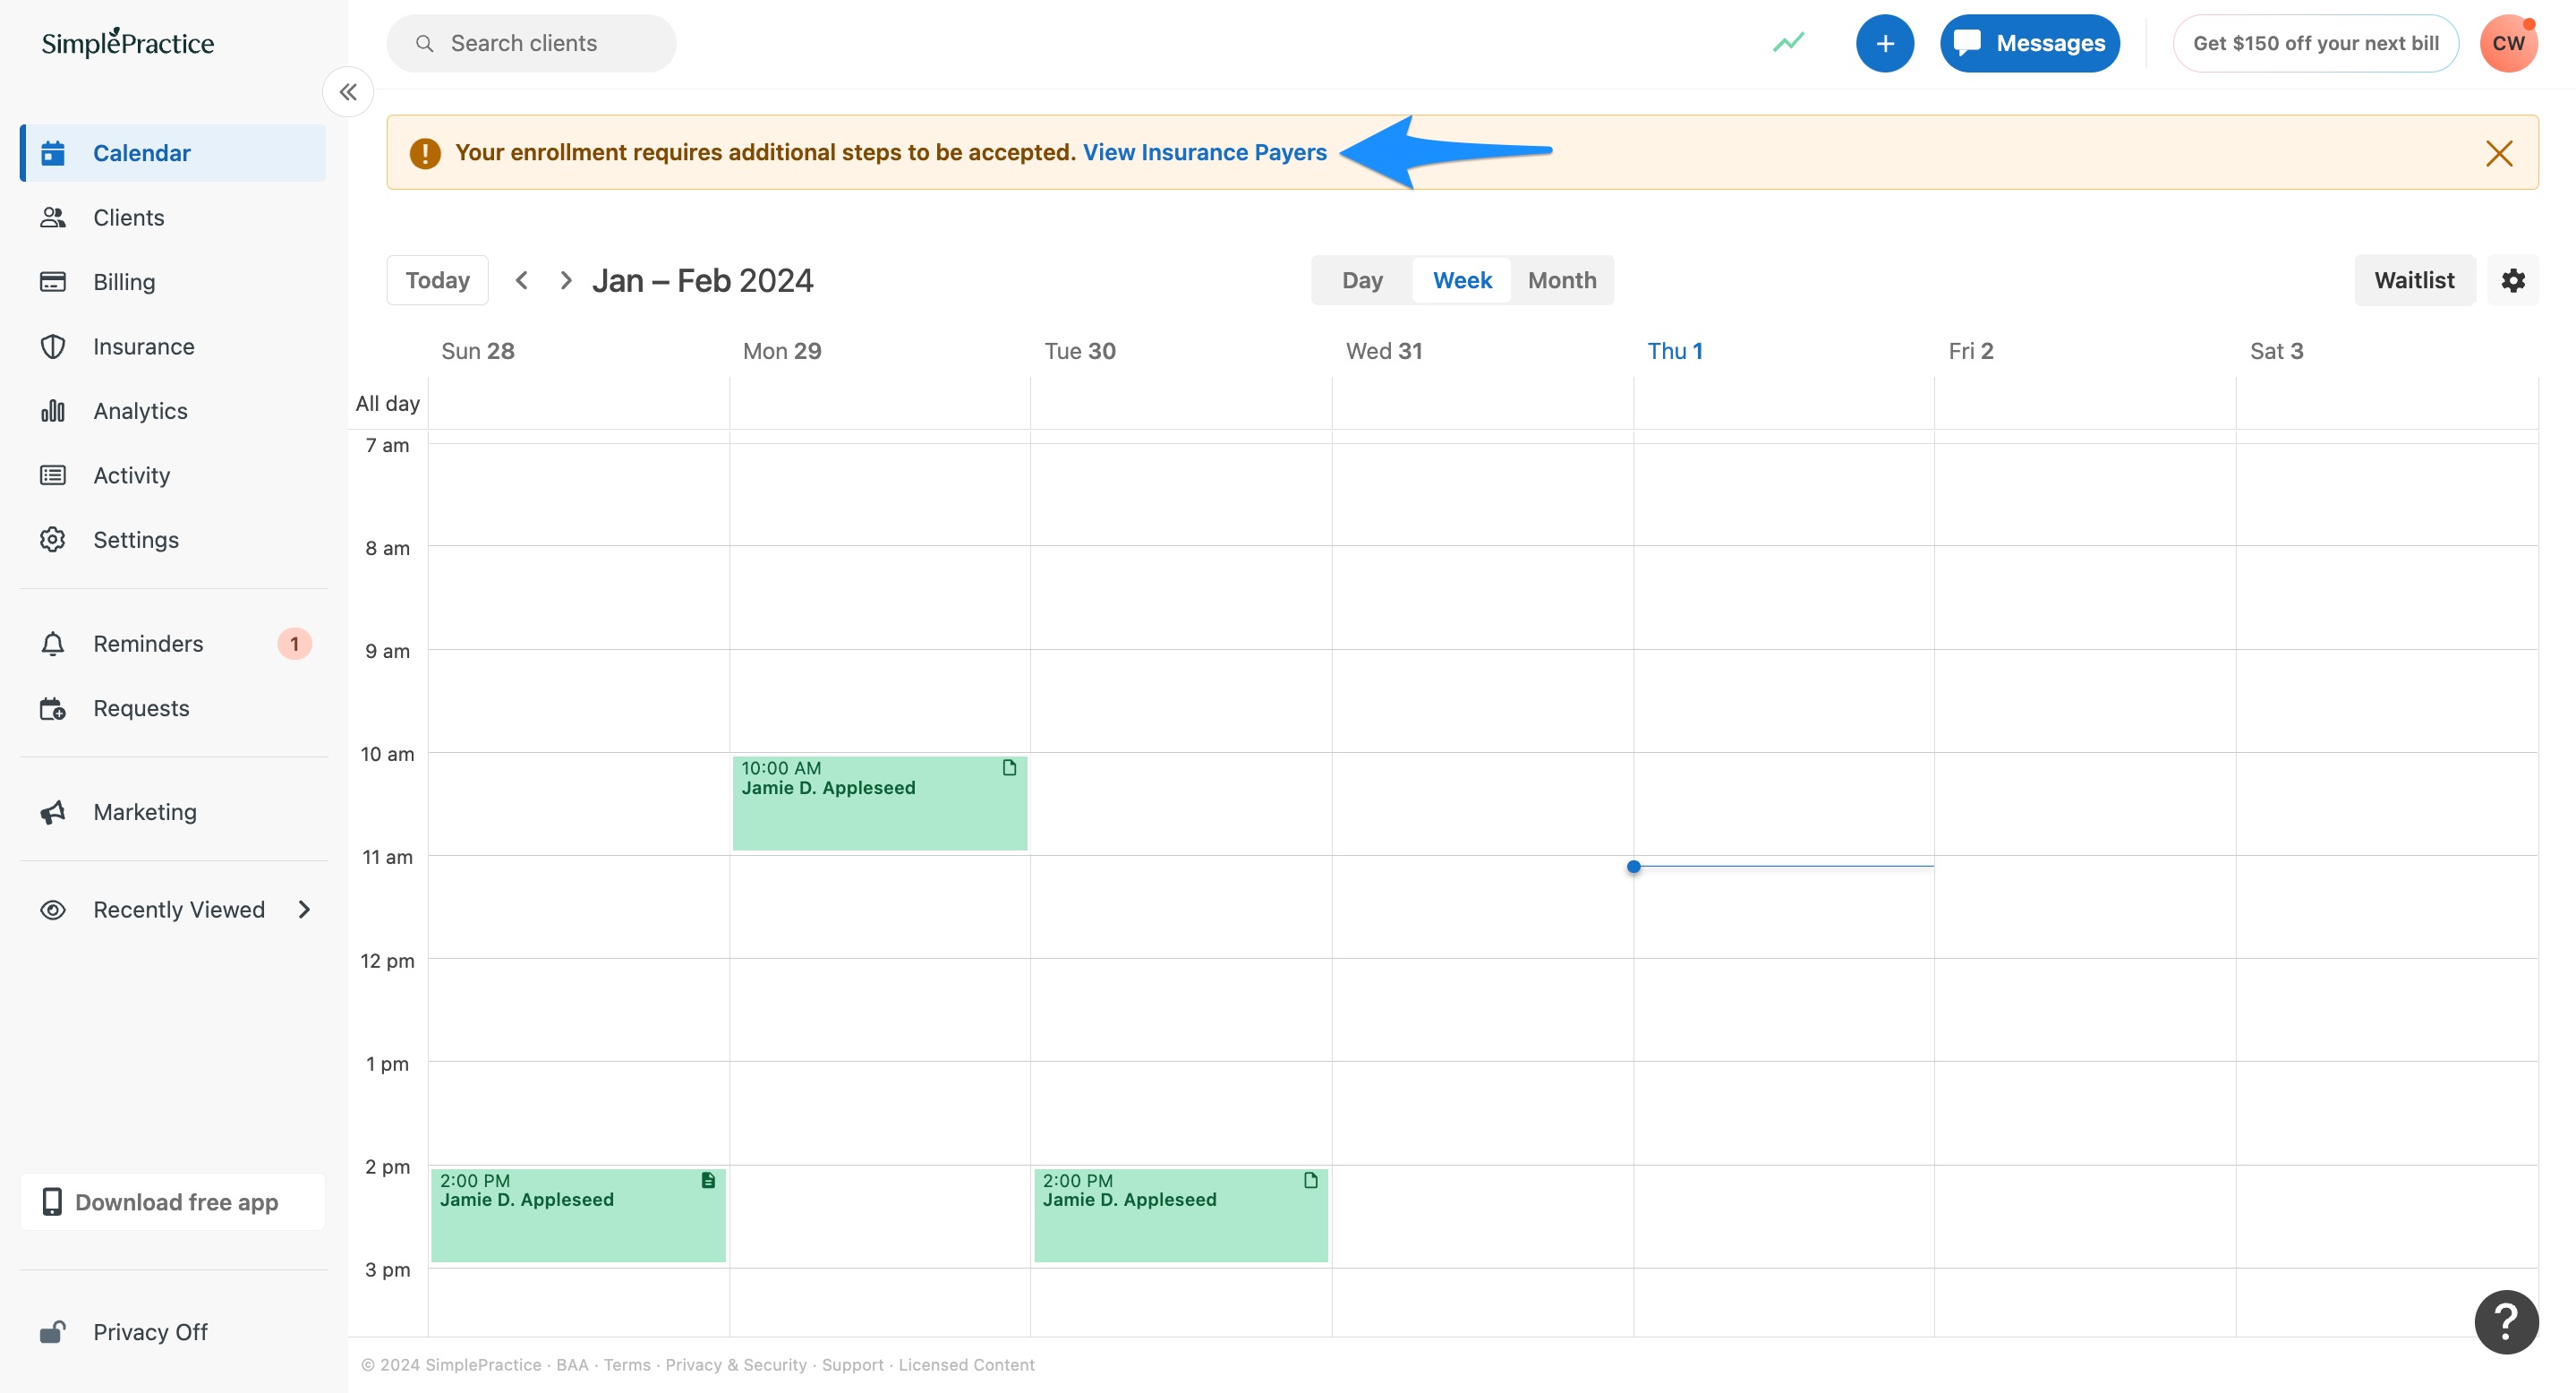
Task: Open calendar settings gear icon
Action: tap(2513, 280)
